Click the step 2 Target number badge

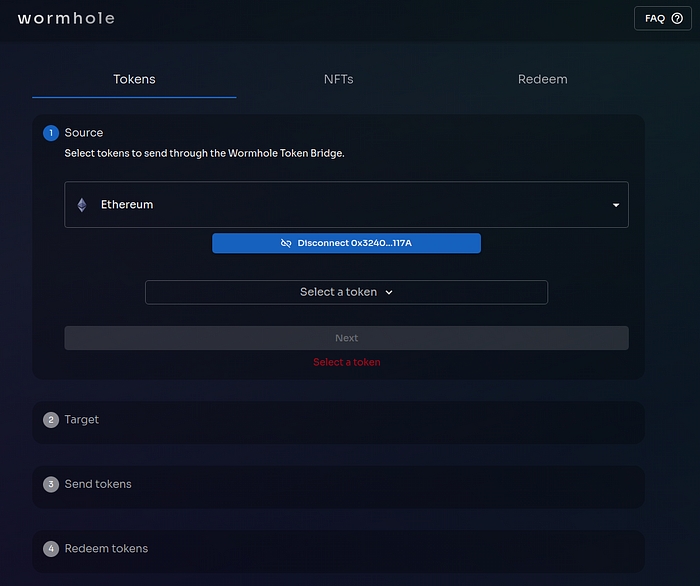(x=51, y=420)
